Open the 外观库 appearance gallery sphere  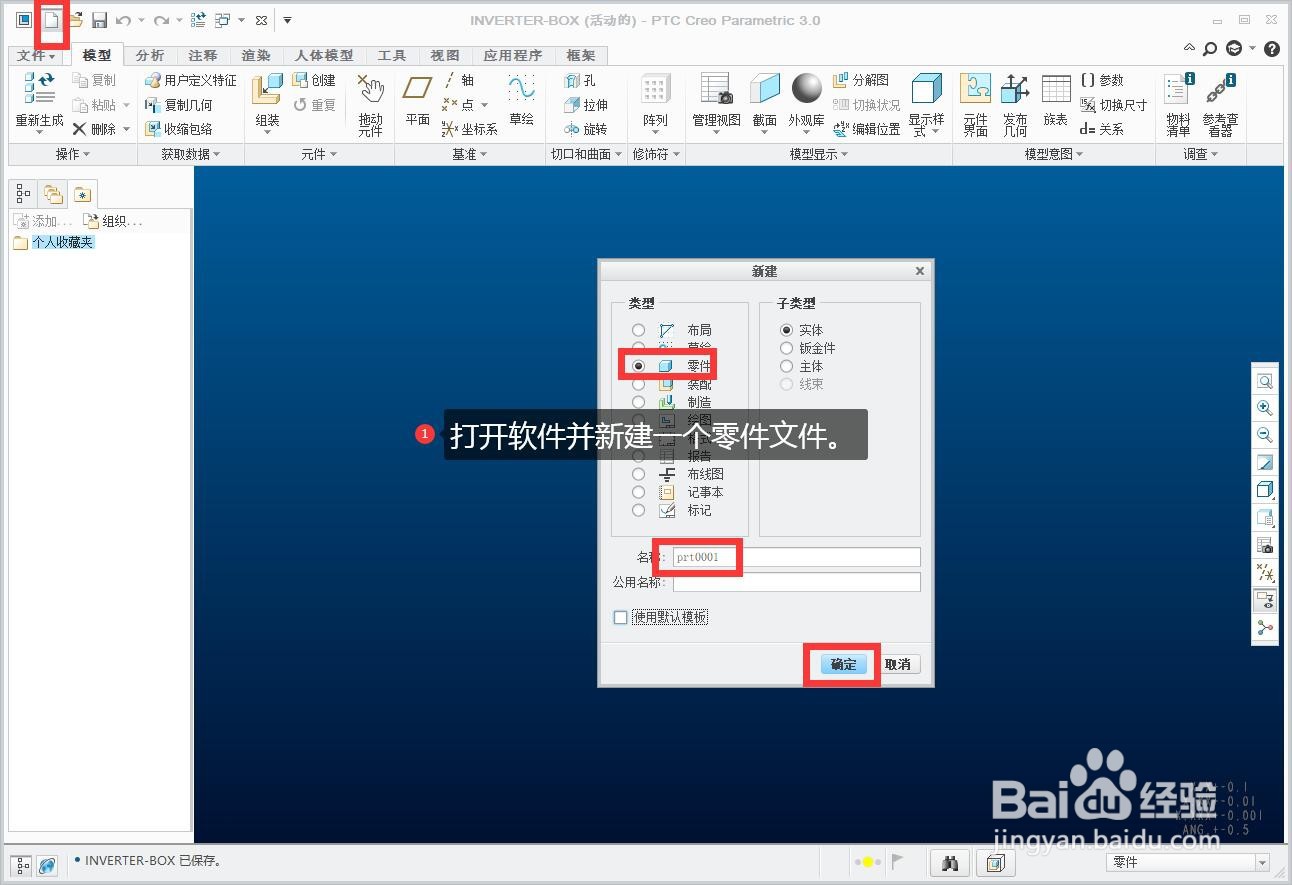pyautogui.click(x=806, y=89)
